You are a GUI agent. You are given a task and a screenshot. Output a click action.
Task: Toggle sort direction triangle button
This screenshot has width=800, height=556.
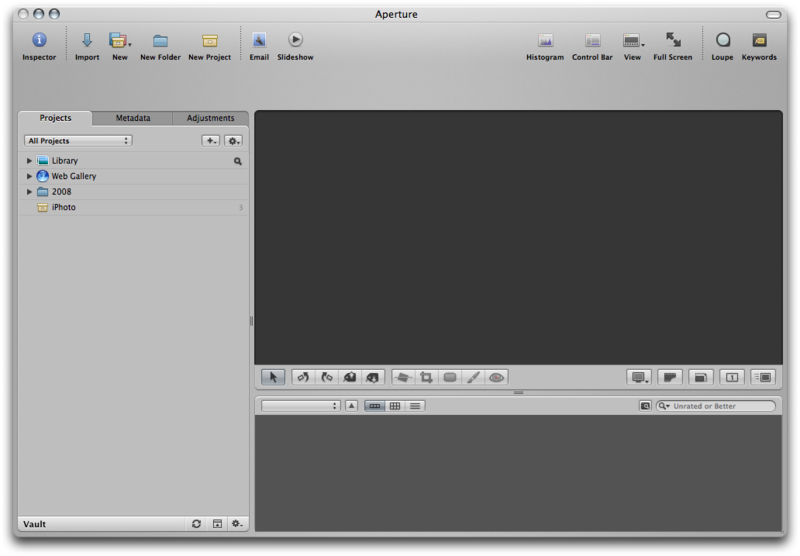(x=352, y=406)
